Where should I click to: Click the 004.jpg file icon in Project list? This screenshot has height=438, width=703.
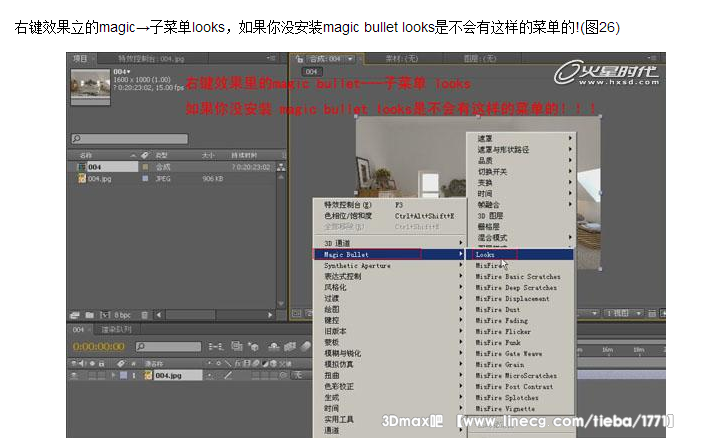(x=82, y=178)
